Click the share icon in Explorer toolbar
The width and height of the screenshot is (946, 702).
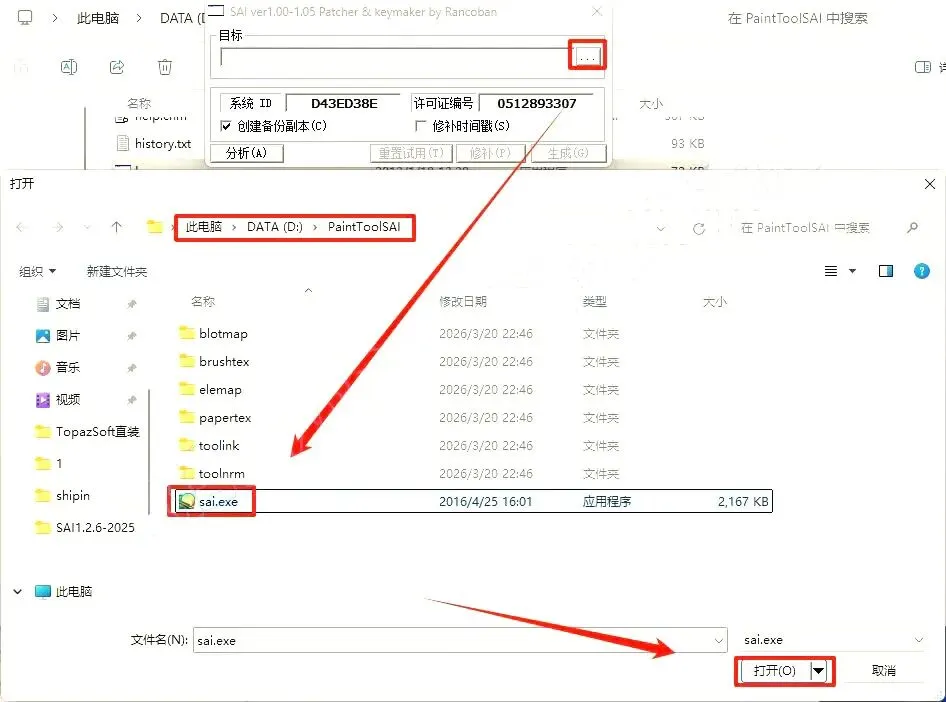116,67
